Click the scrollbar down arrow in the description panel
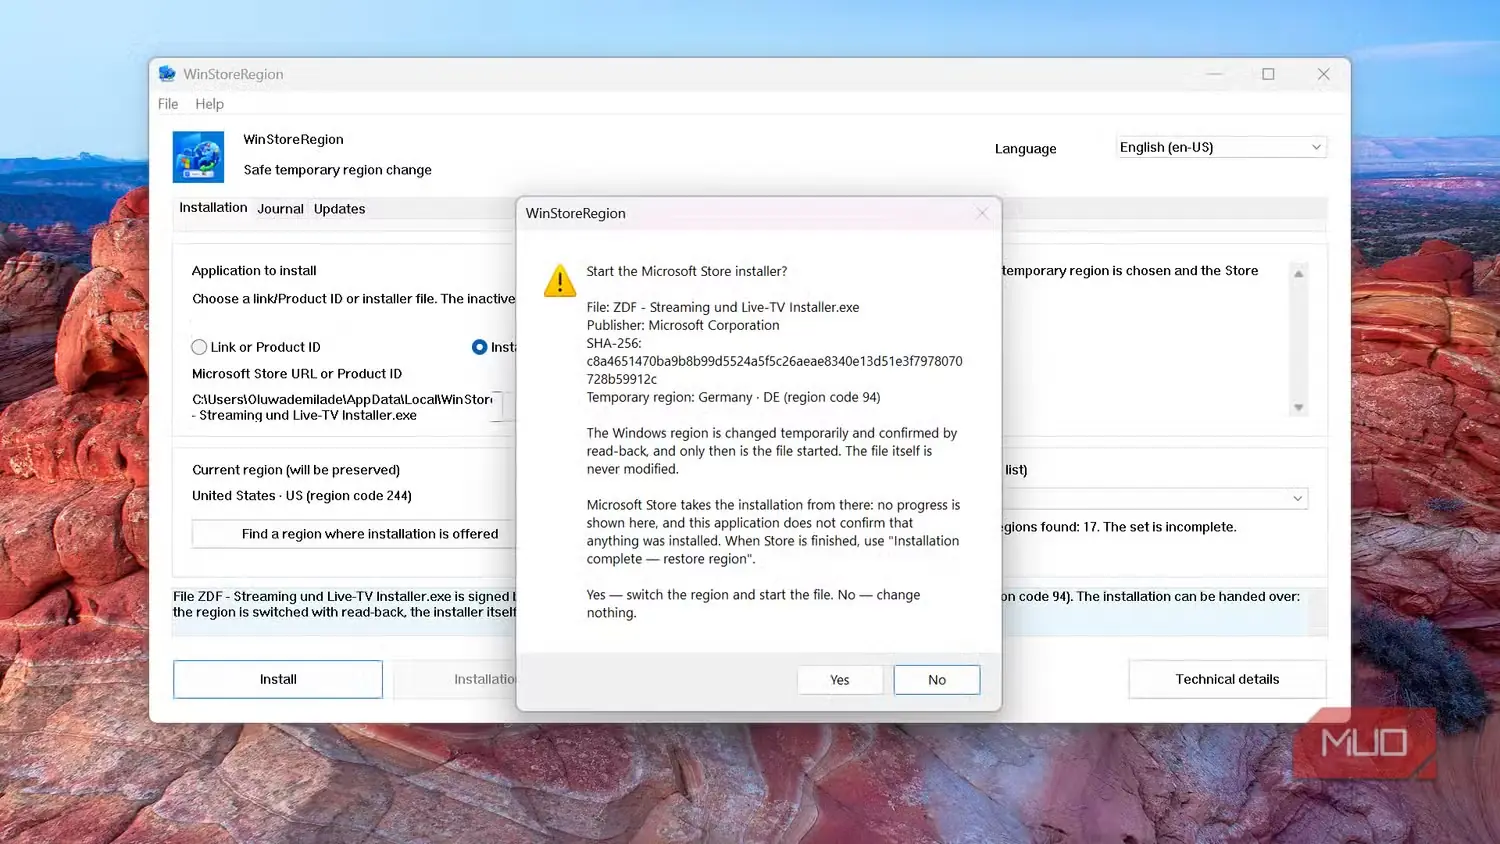1500x844 pixels. pyautogui.click(x=1298, y=408)
